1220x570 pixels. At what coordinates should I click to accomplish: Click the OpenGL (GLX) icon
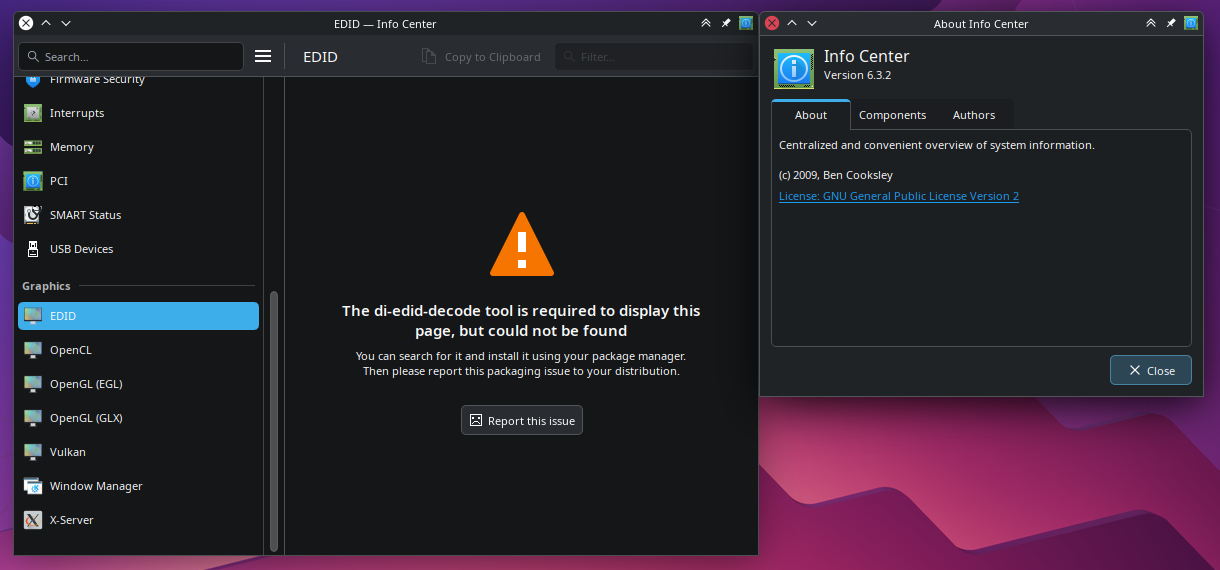pyautogui.click(x=33, y=418)
